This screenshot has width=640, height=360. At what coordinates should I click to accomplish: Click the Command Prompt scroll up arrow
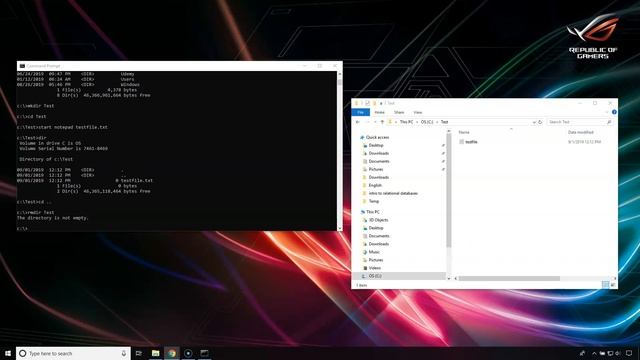[x=340, y=74]
